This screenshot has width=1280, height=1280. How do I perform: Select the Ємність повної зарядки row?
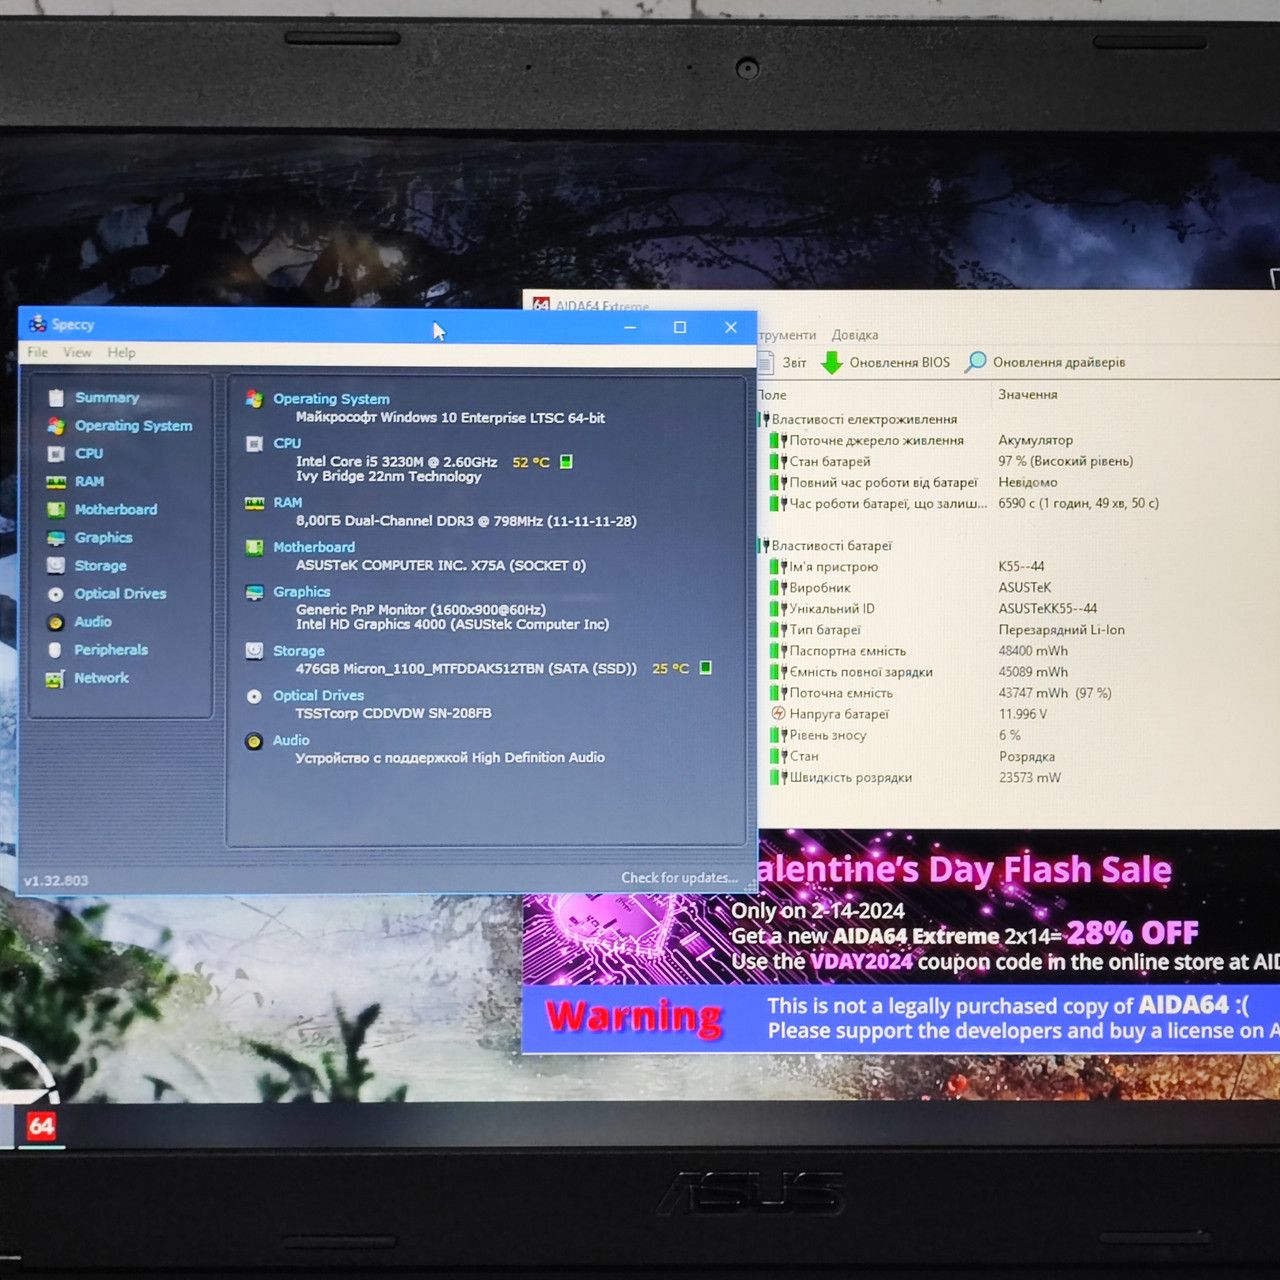click(x=1019, y=672)
